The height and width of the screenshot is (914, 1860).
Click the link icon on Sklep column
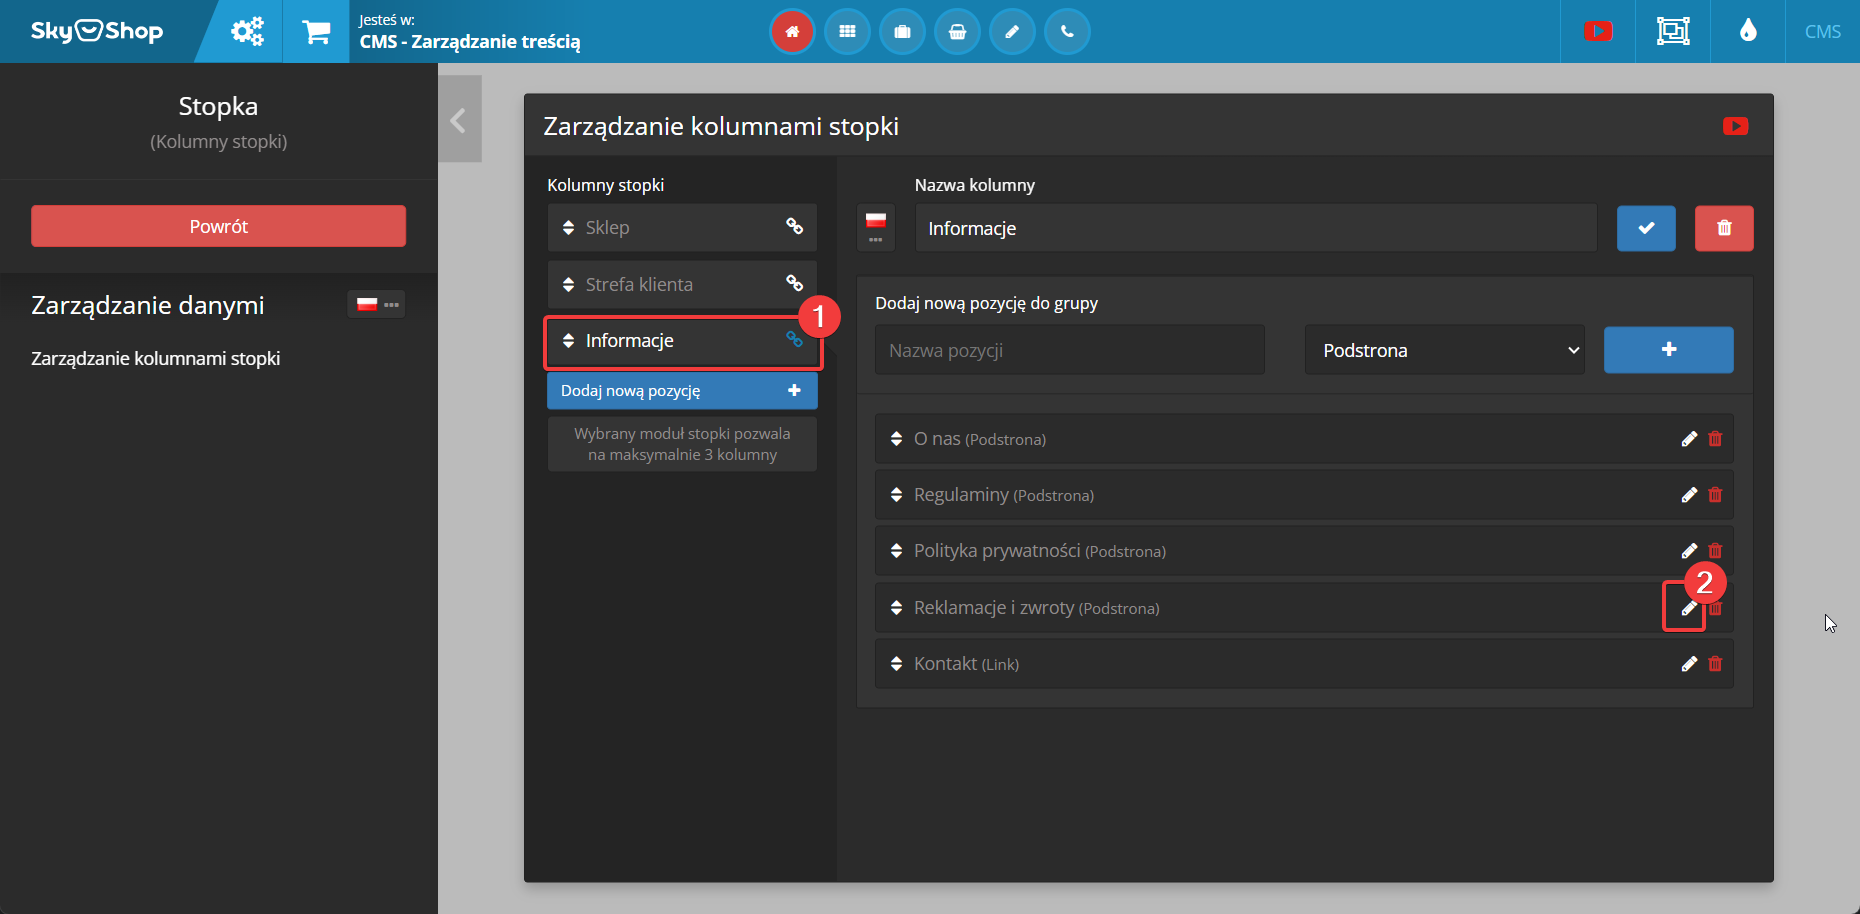(795, 226)
